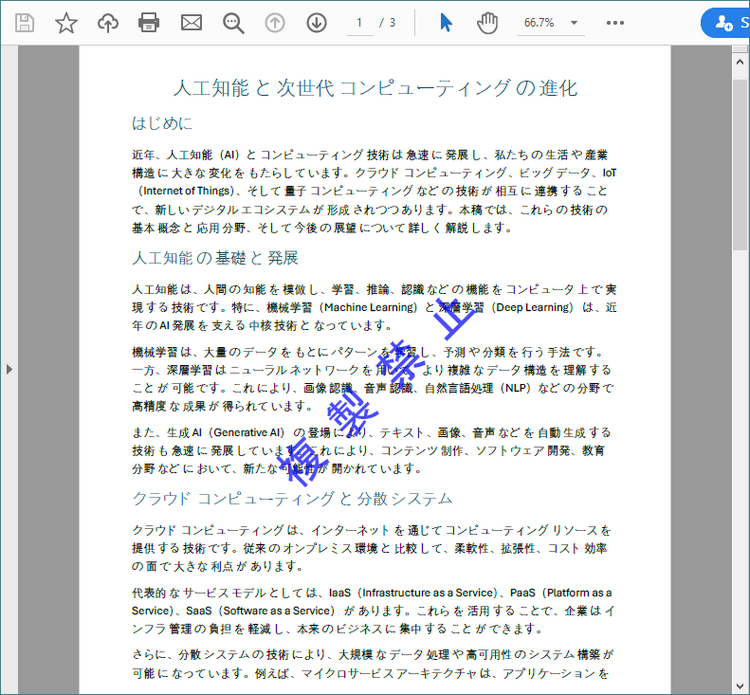Click the text (Machine Learning)
The height and width of the screenshot is (695, 750).
coord(369,308)
